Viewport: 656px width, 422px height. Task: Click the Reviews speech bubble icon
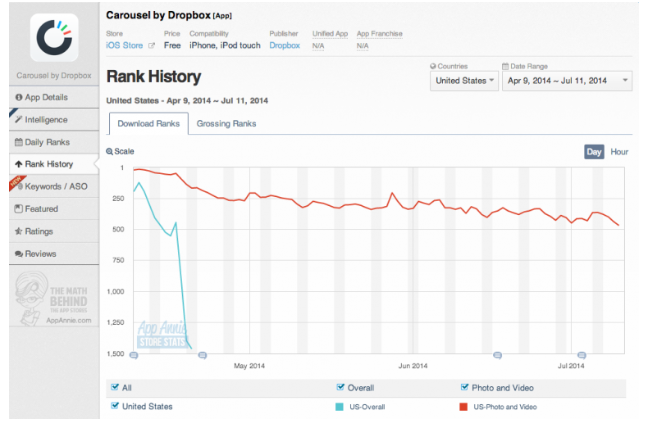[18, 254]
